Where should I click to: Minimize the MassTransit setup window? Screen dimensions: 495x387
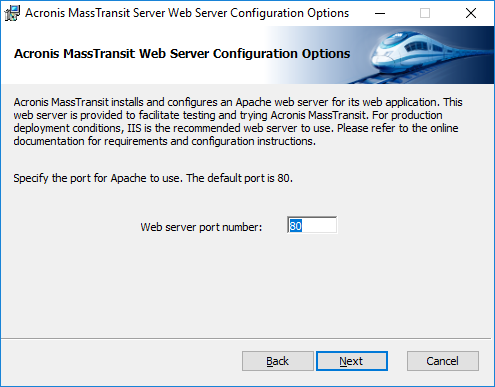[380, 13]
